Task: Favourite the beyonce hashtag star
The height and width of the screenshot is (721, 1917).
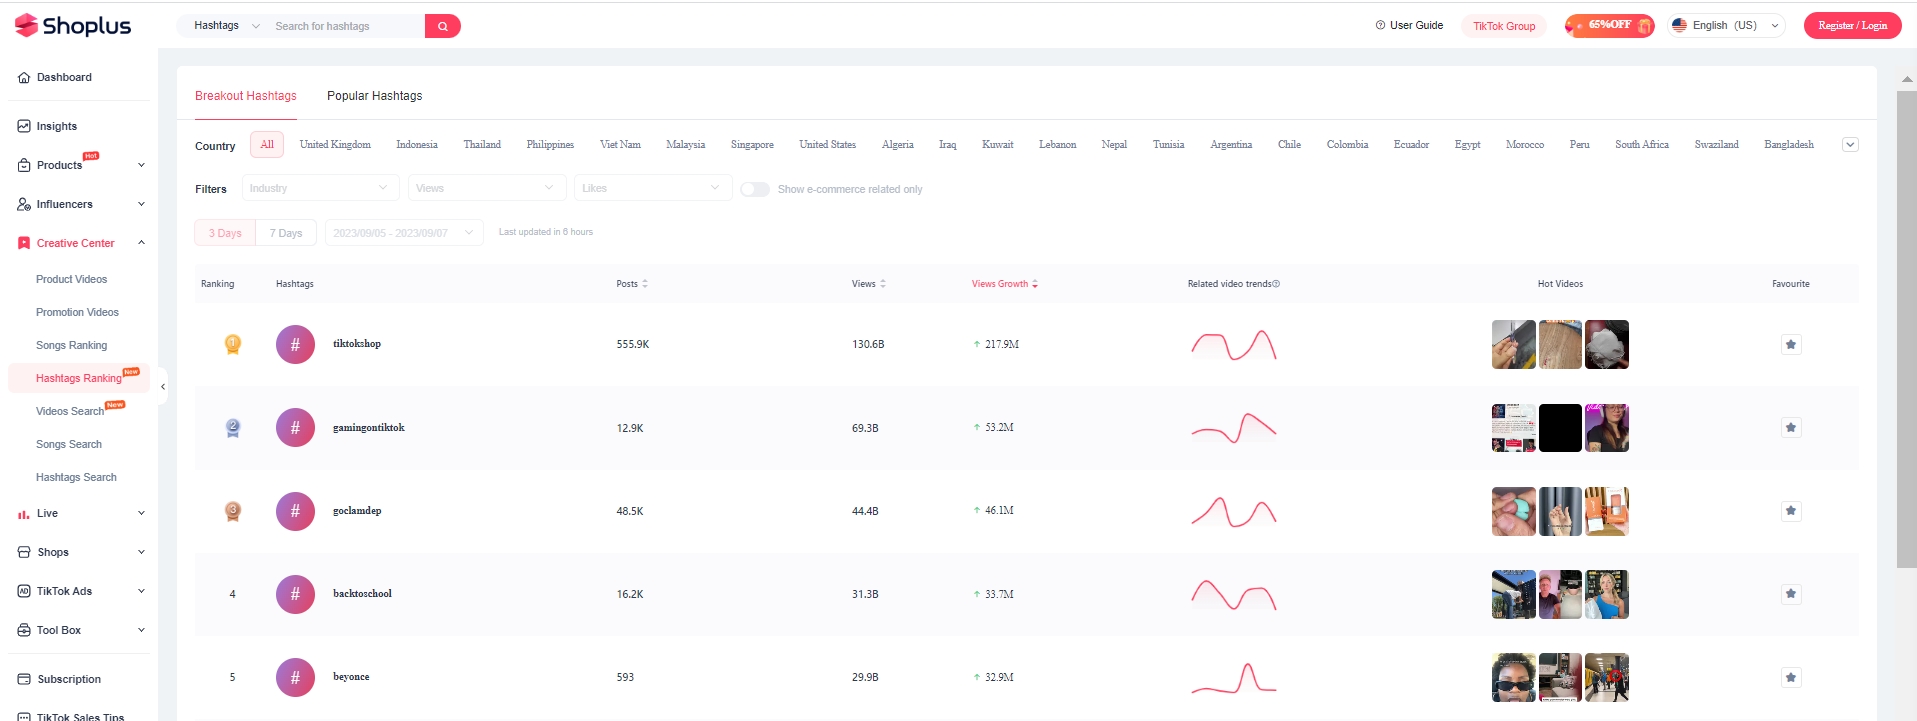Action: [x=1791, y=677]
